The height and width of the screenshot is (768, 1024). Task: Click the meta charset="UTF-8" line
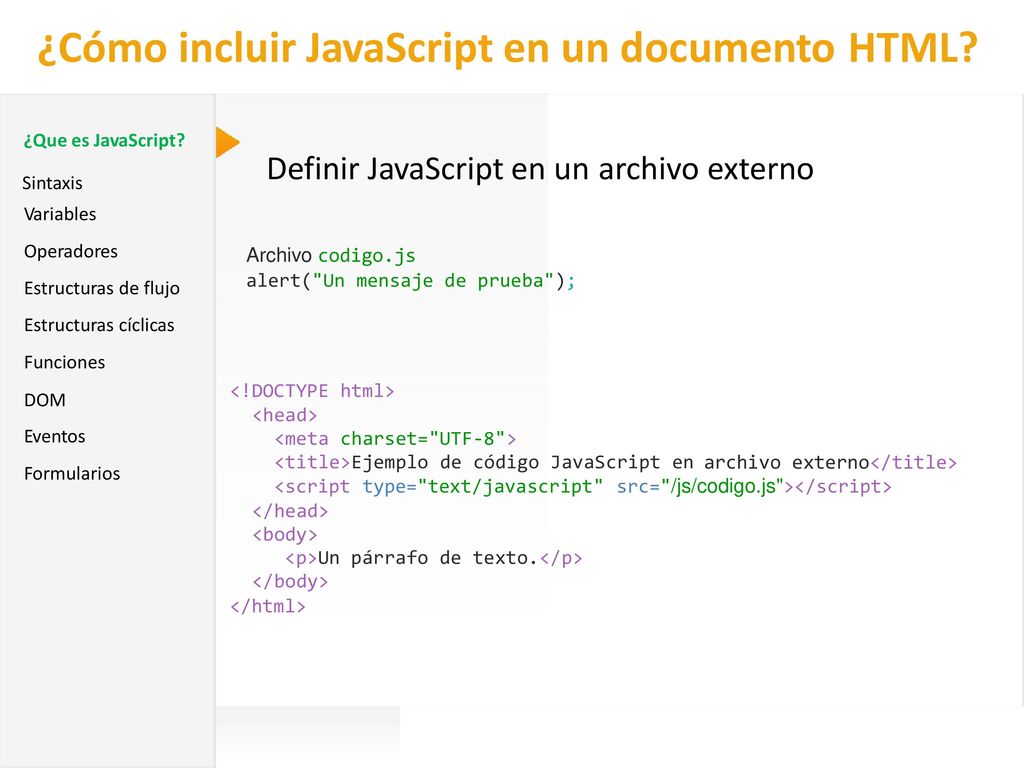396,439
